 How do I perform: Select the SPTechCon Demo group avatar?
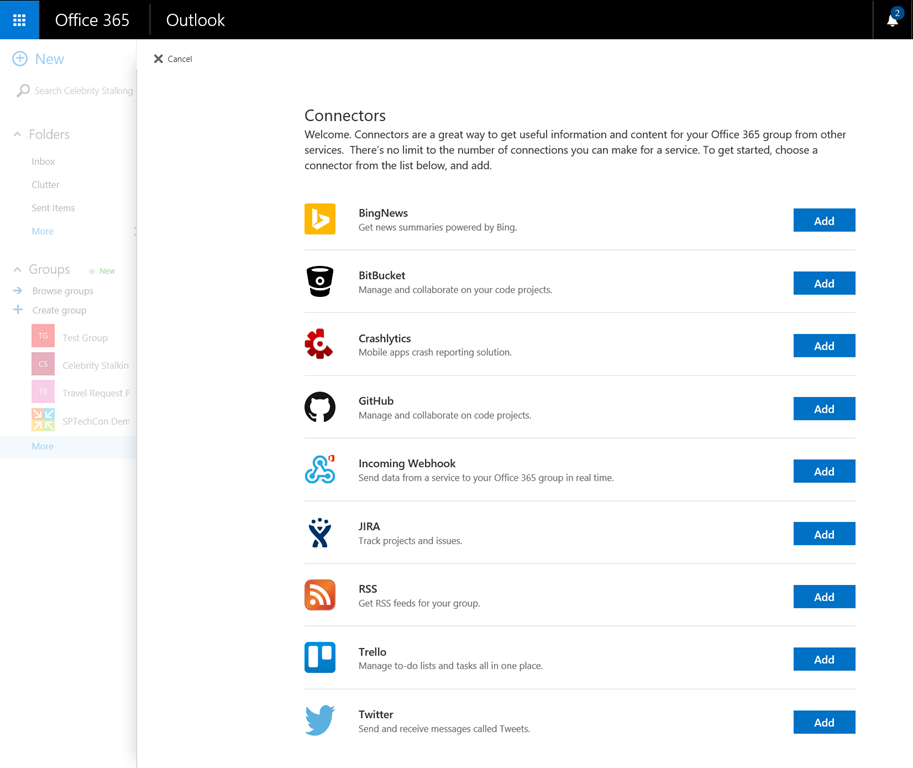pos(43,420)
